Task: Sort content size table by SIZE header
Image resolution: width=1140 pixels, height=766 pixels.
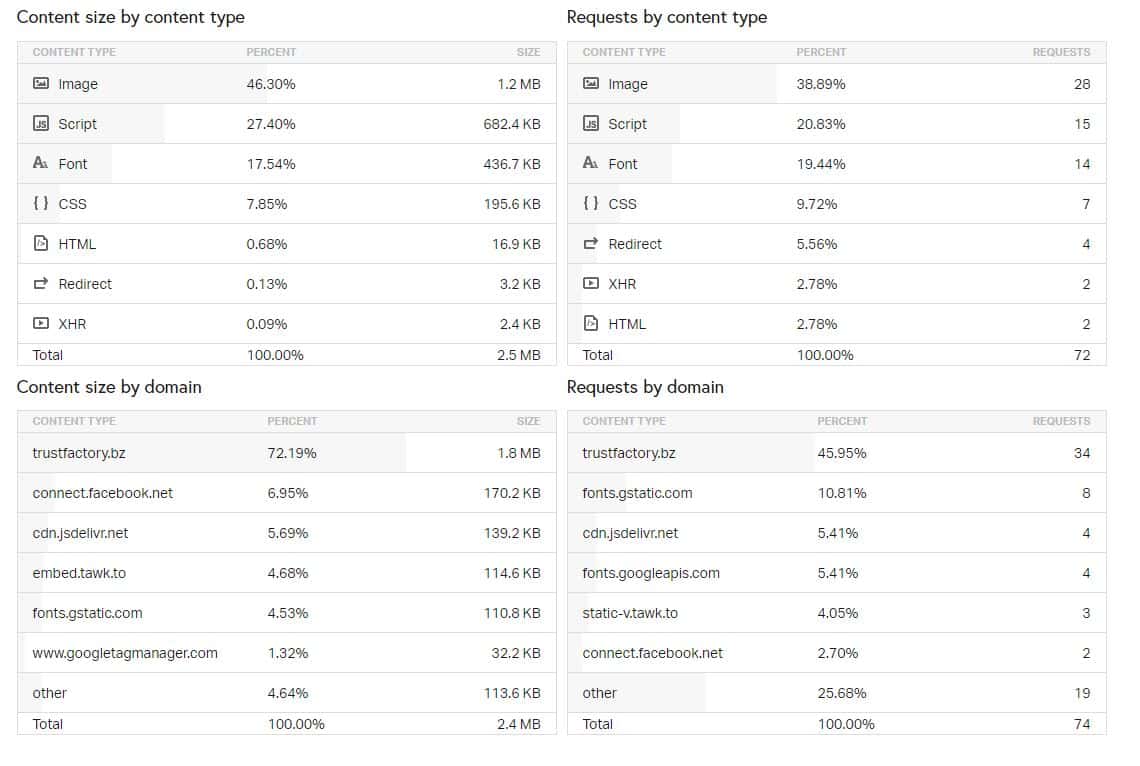Action: coord(528,52)
